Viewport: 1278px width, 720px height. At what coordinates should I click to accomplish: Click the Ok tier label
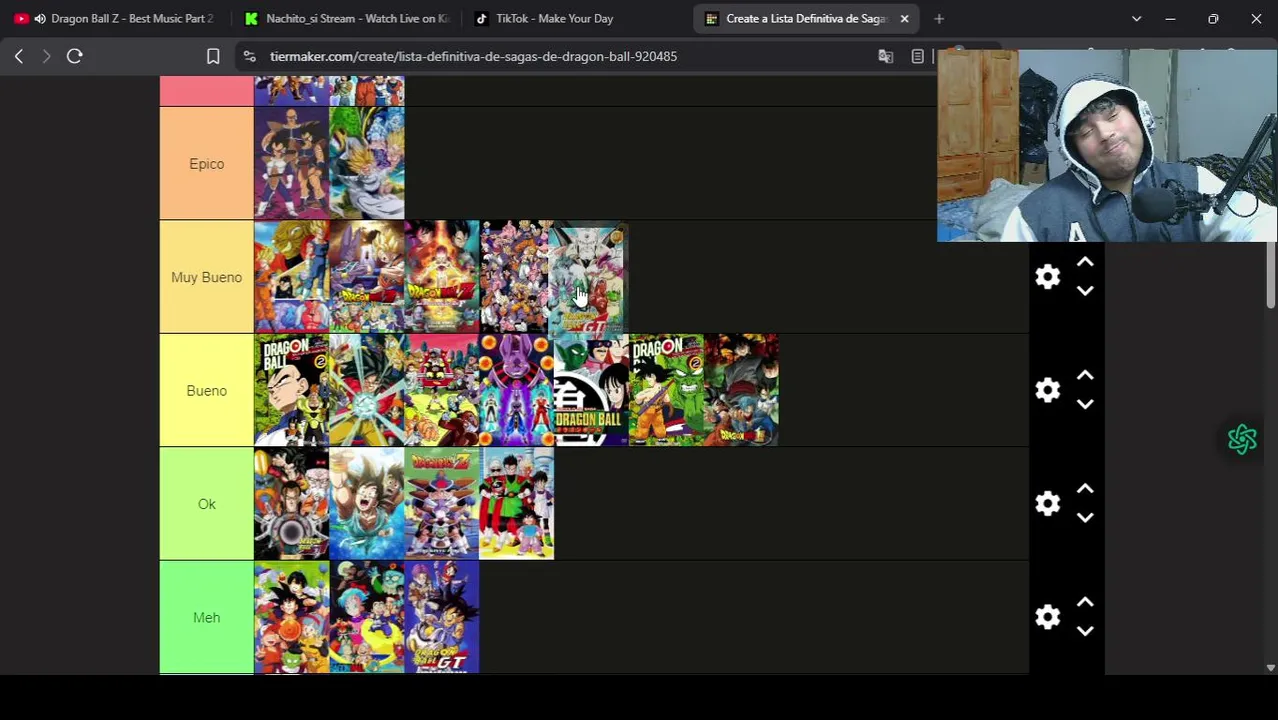(207, 504)
